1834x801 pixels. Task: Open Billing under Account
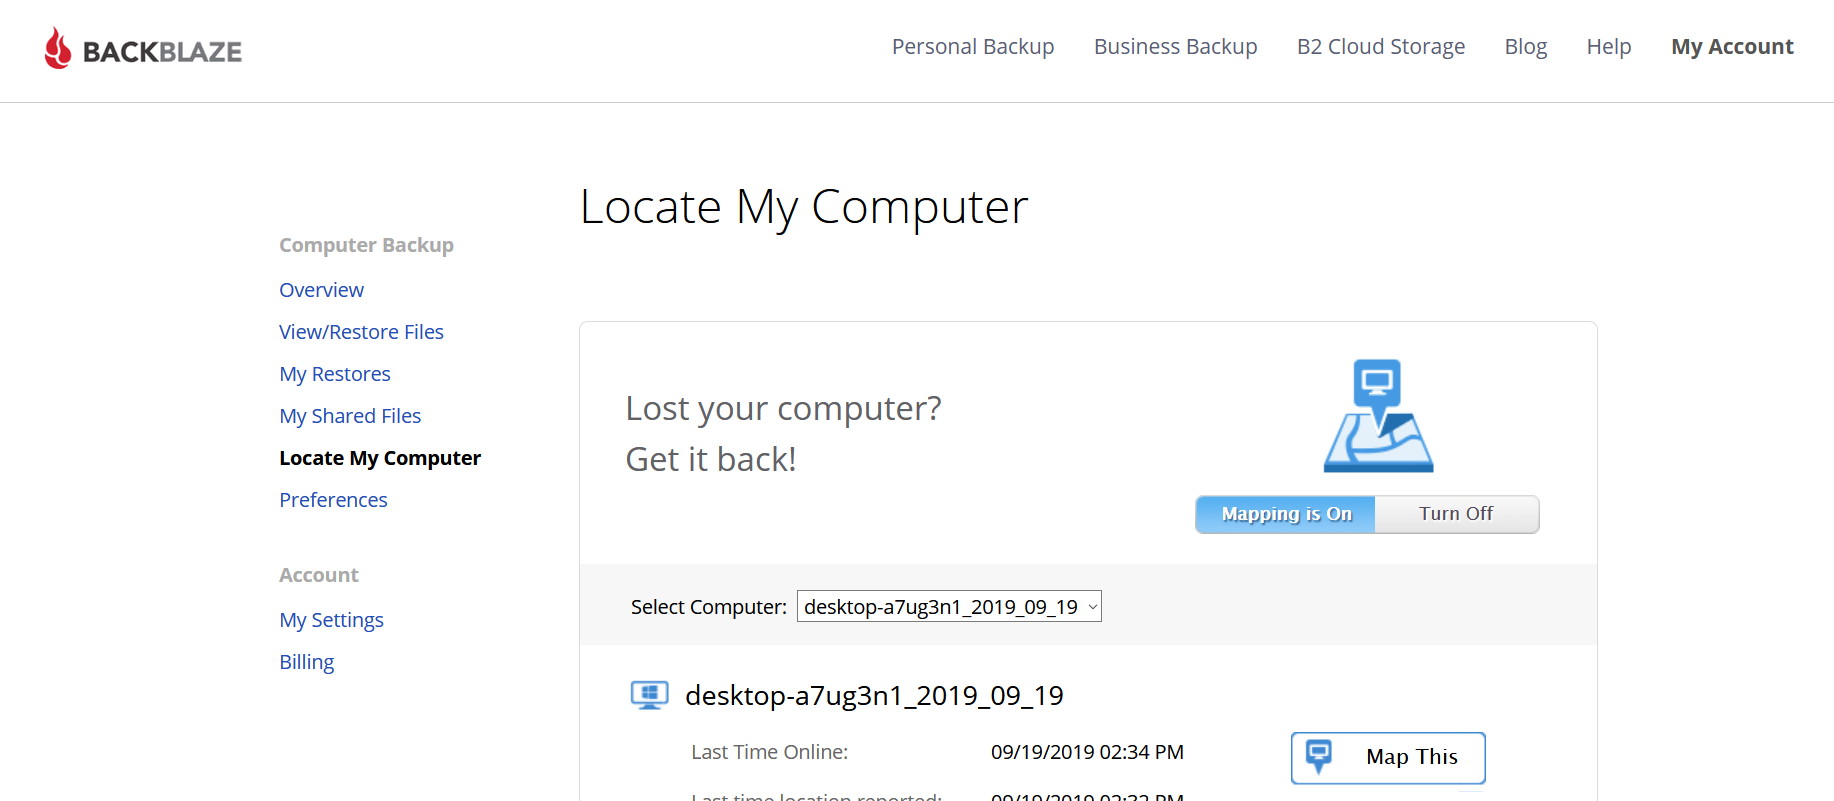coord(306,662)
